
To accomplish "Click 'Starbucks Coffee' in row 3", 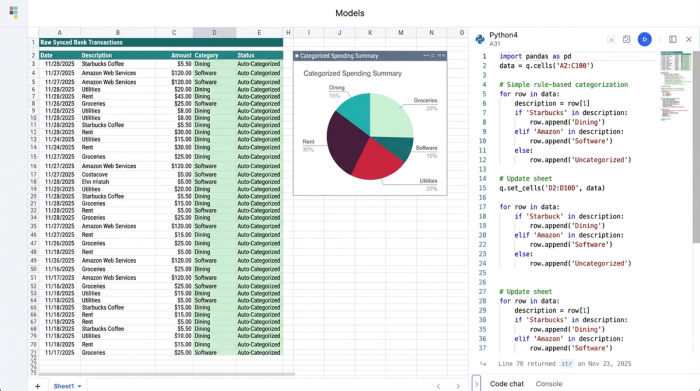I will [103, 64].
